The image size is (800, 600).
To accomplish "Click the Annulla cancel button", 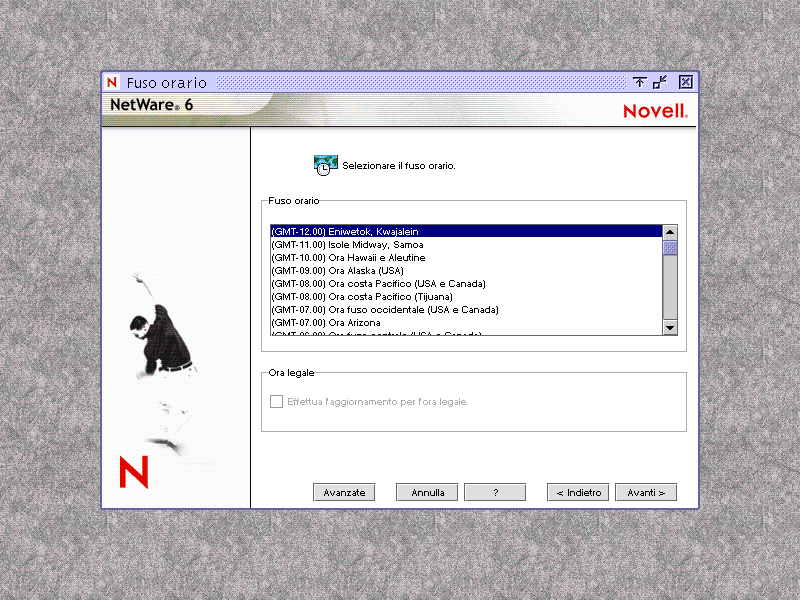I will [x=427, y=492].
